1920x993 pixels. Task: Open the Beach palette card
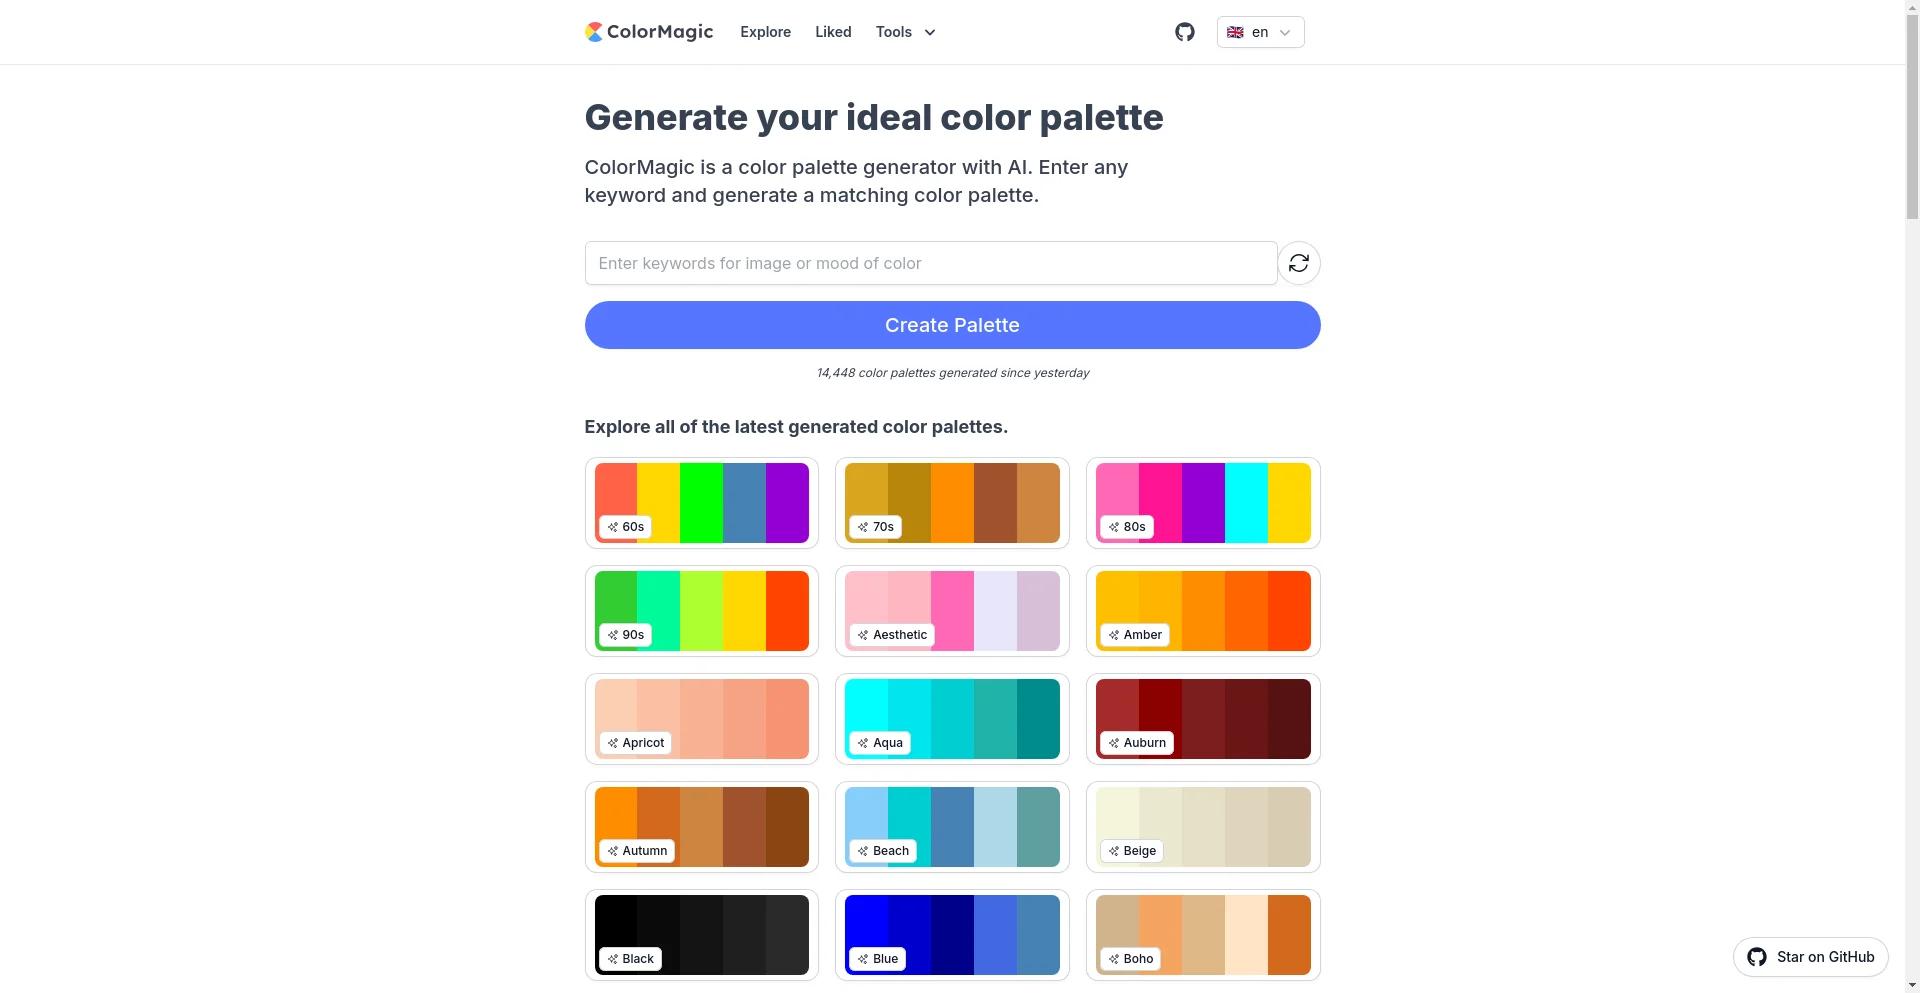952,815
